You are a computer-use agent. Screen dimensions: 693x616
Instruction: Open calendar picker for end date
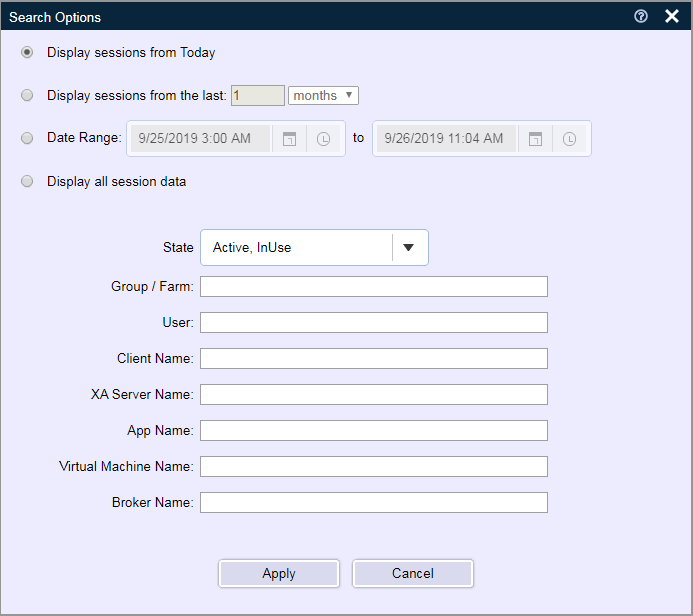point(535,139)
